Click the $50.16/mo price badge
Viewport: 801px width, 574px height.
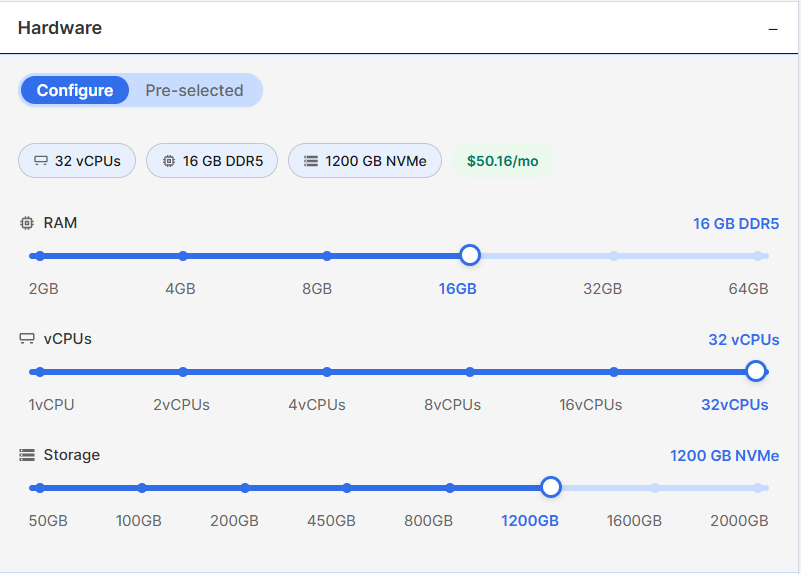click(x=503, y=161)
